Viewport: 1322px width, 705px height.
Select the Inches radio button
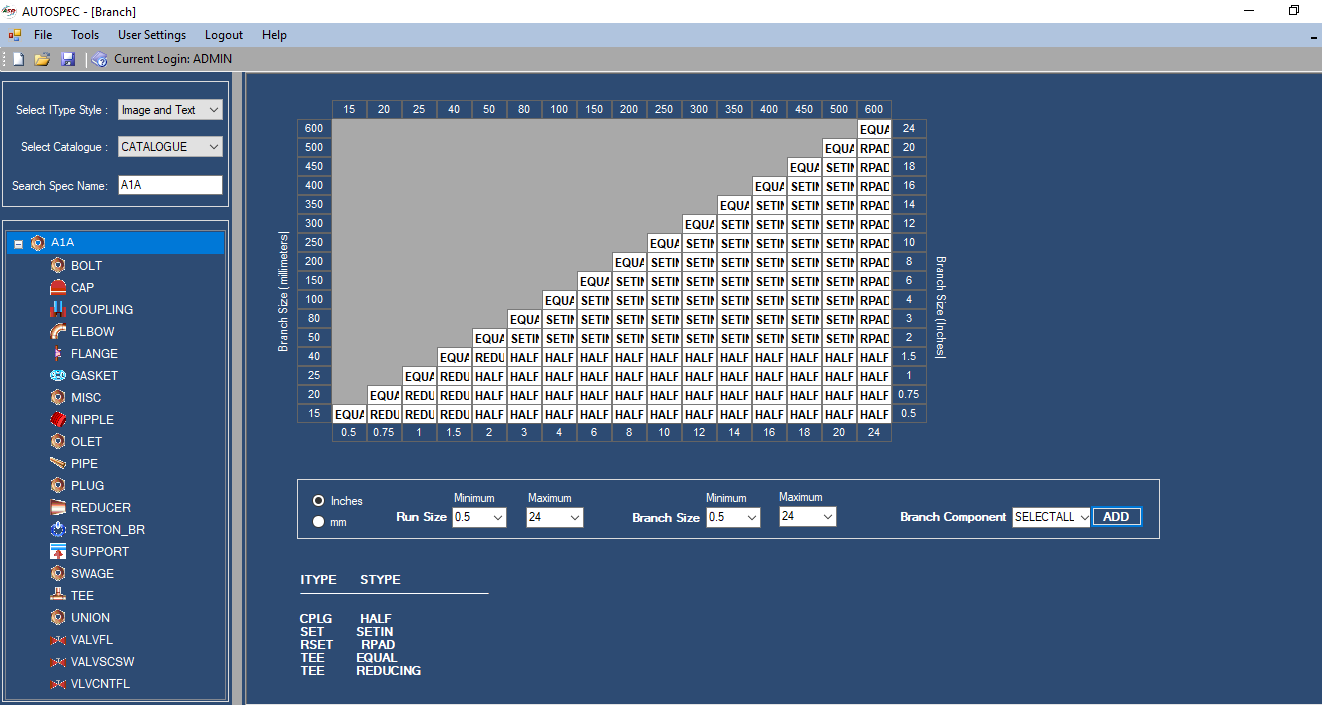[x=319, y=500]
